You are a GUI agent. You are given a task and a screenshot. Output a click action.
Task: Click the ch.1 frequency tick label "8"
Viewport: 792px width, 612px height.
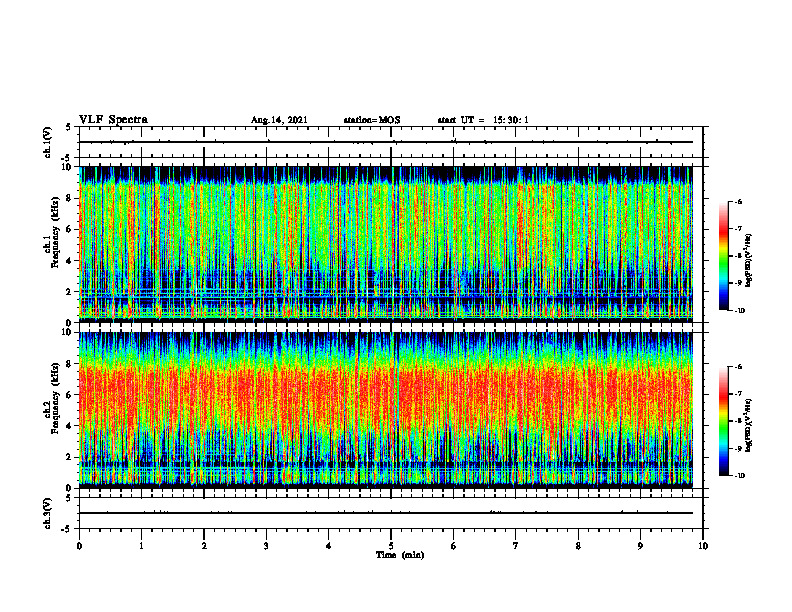70,198
